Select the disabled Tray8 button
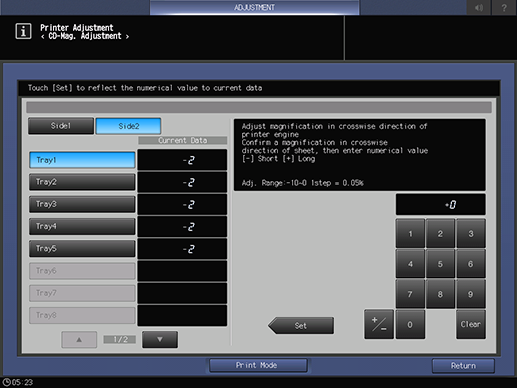 [82, 315]
